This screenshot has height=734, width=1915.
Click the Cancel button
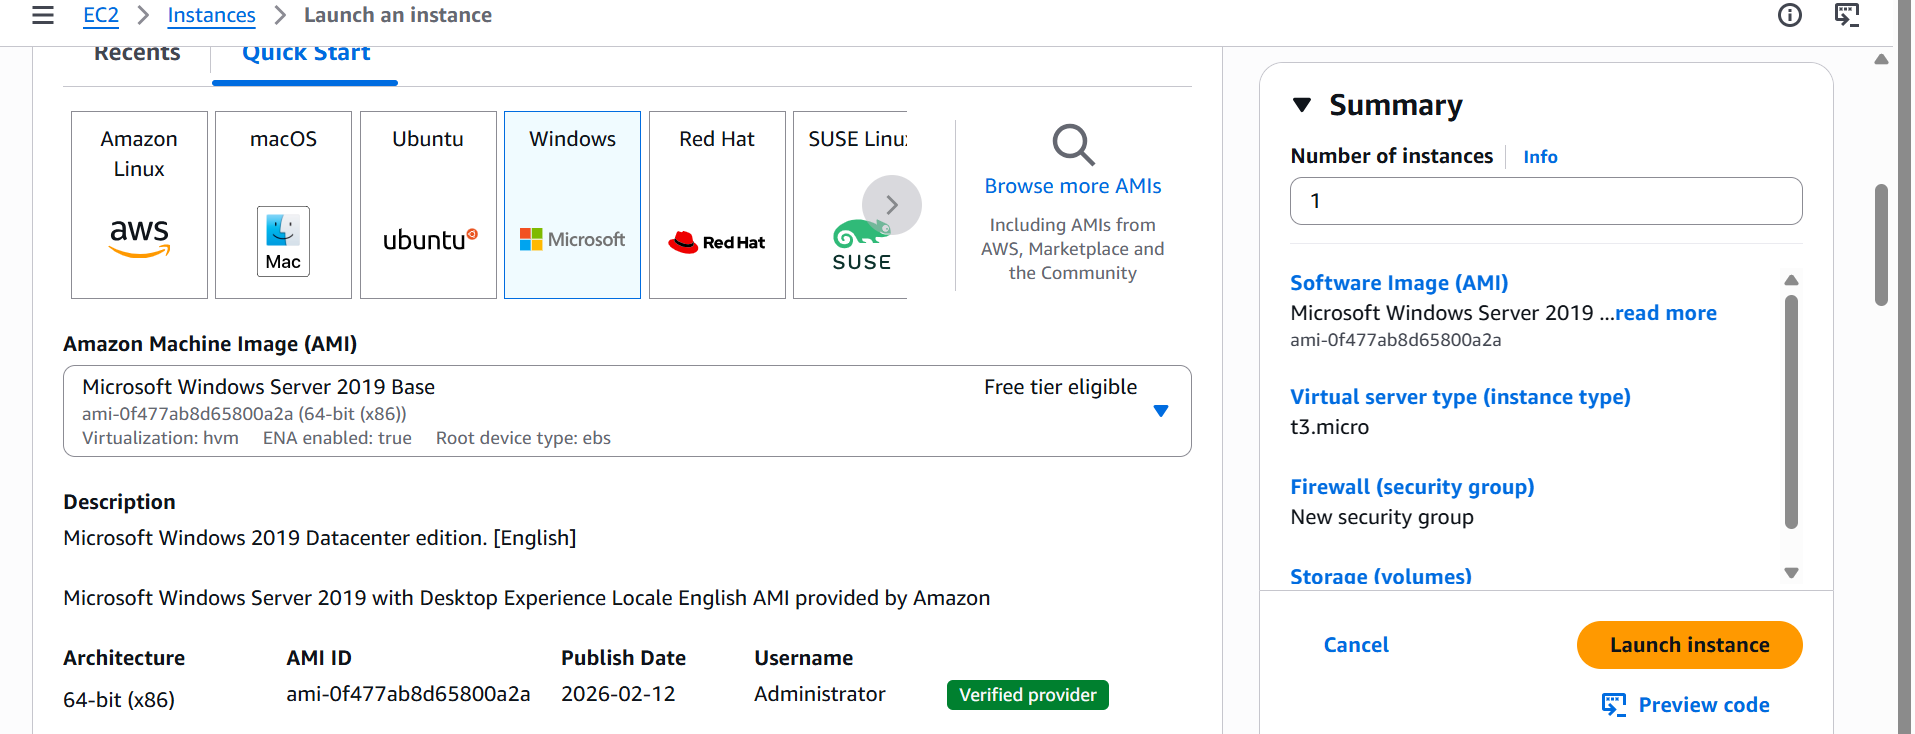click(1356, 645)
